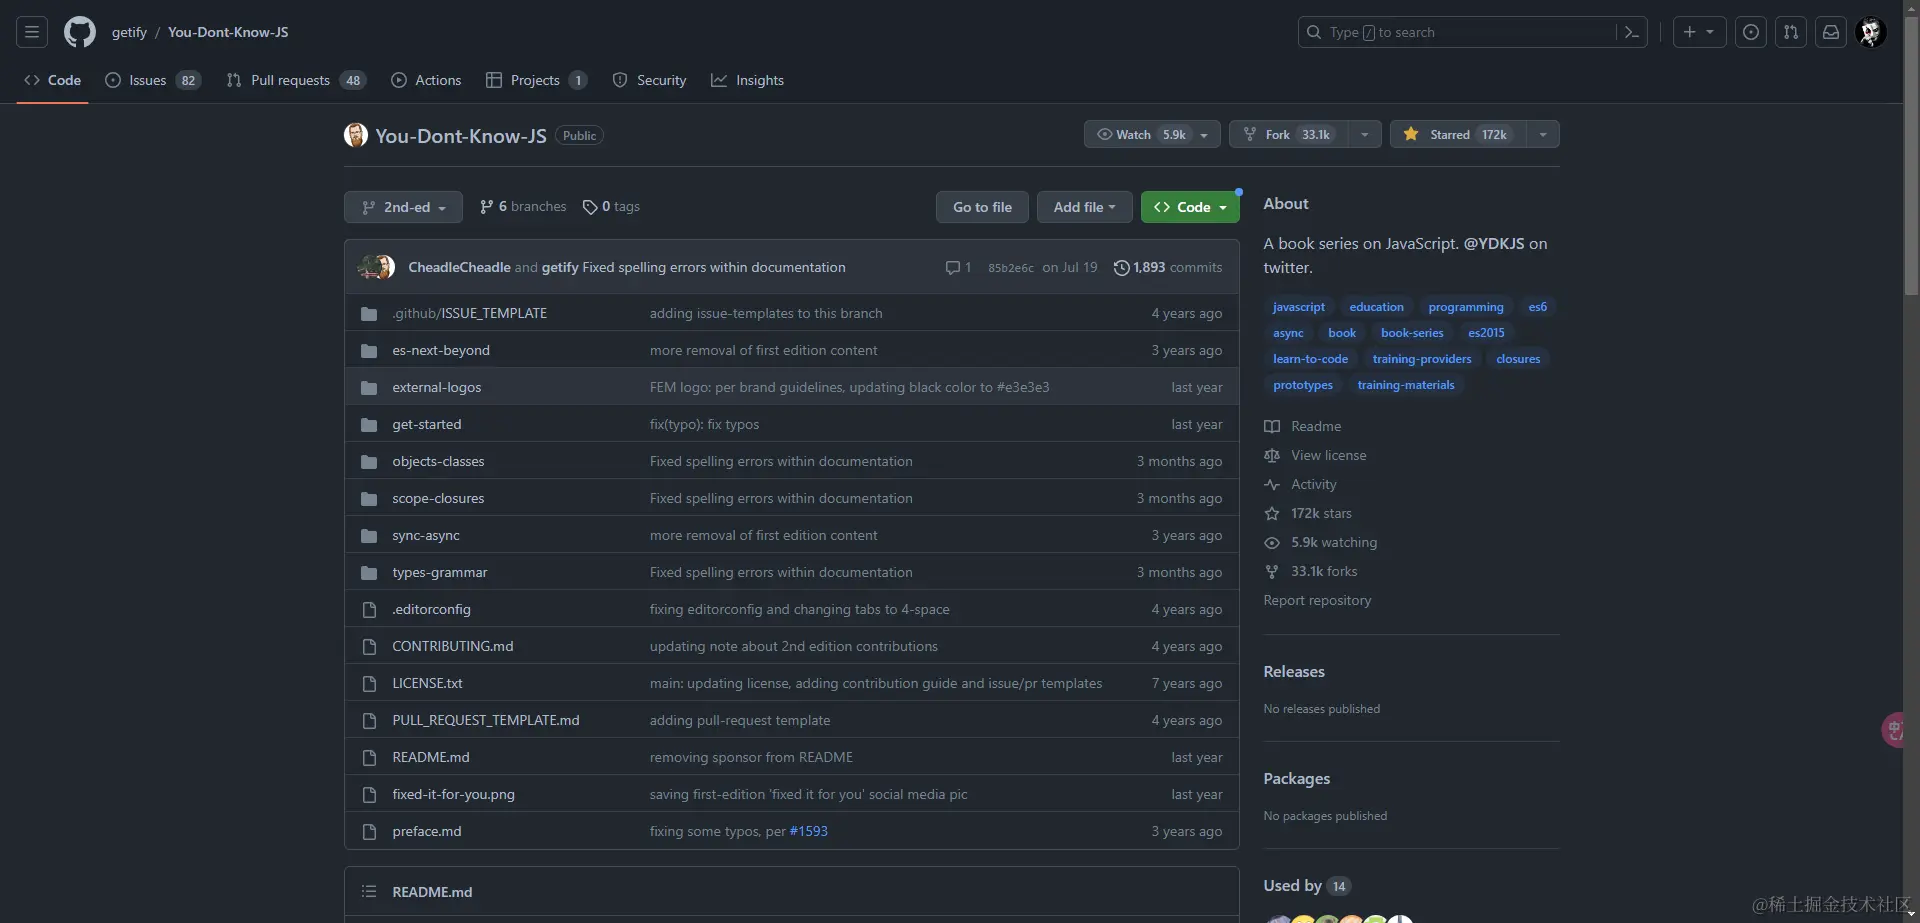The width and height of the screenshot is (1920, 923).
Task: Open the Add file dropdown
Action: click(x=1084, y=207)
